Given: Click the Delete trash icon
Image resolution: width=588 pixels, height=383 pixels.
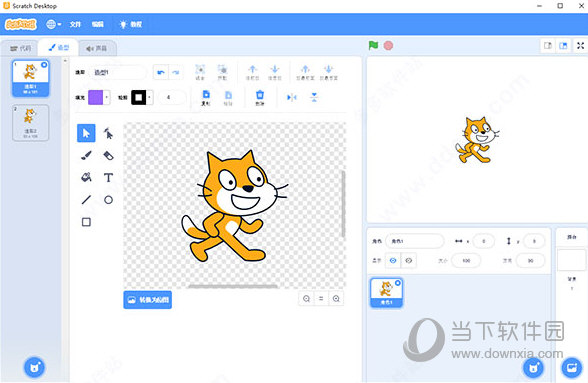Looking at the screenshot, I should point(260,98).
